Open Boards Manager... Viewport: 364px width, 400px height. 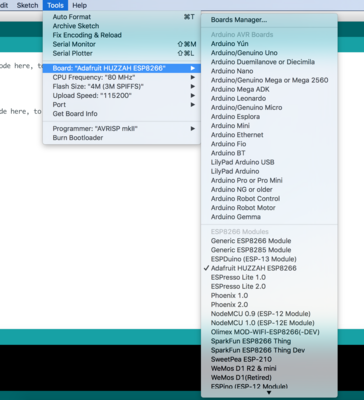[269, 20]
